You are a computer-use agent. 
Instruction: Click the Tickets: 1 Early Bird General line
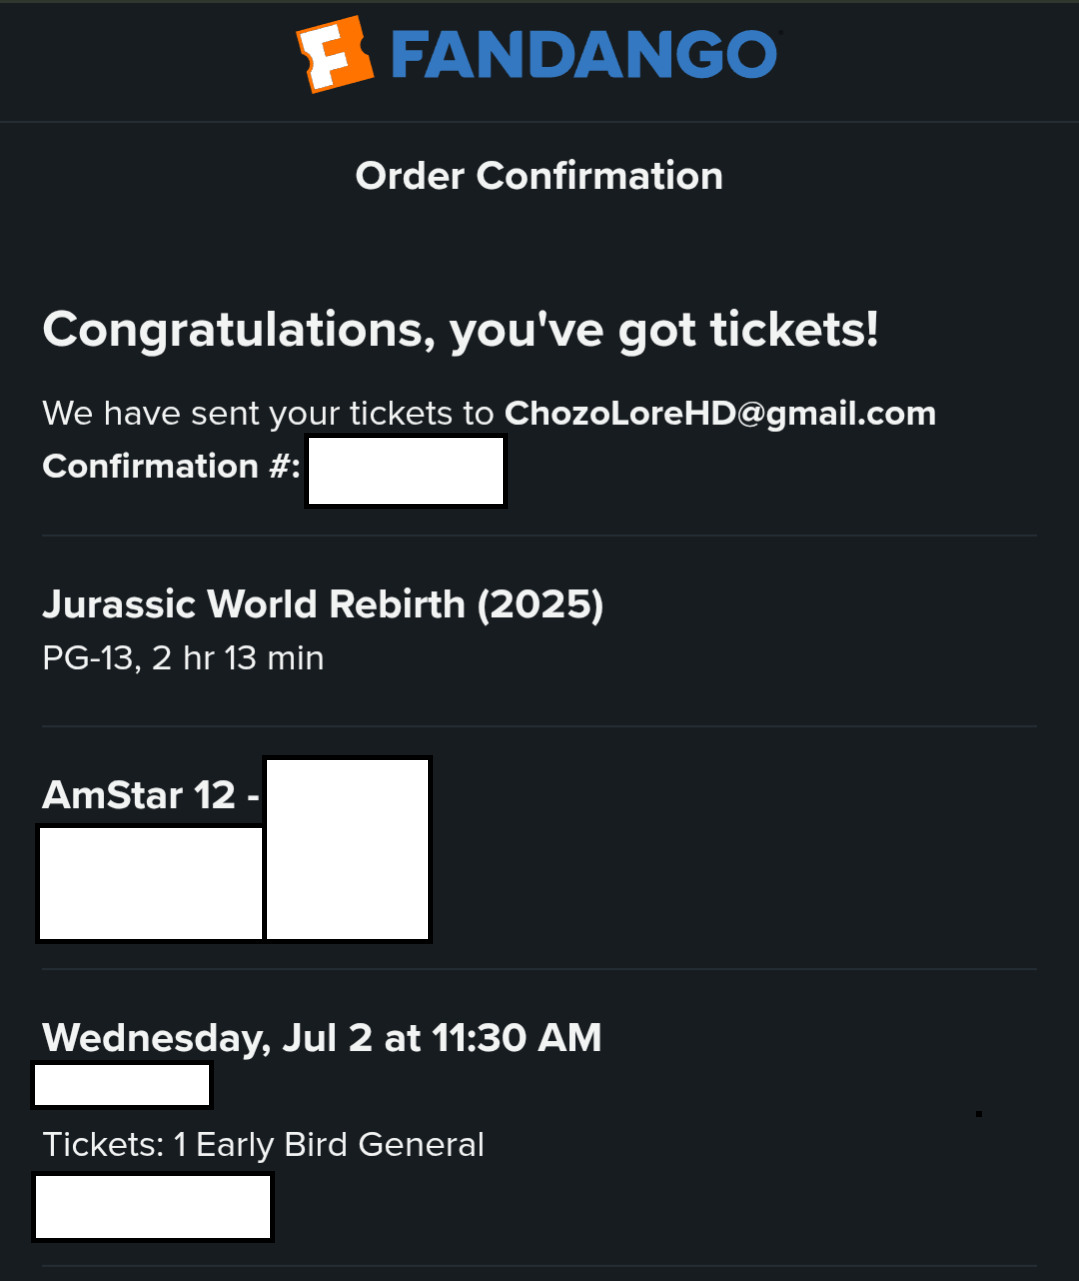(x=263, y=1144)
